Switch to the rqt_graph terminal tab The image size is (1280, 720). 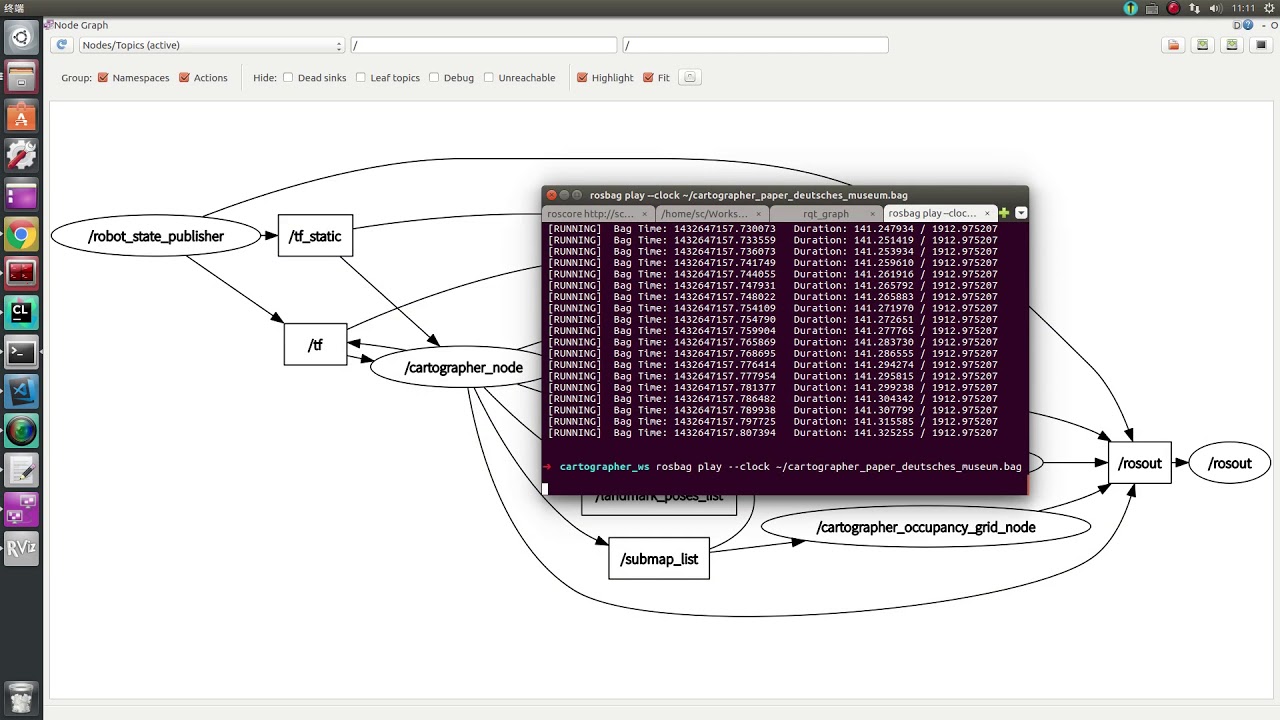click(826, 213)
